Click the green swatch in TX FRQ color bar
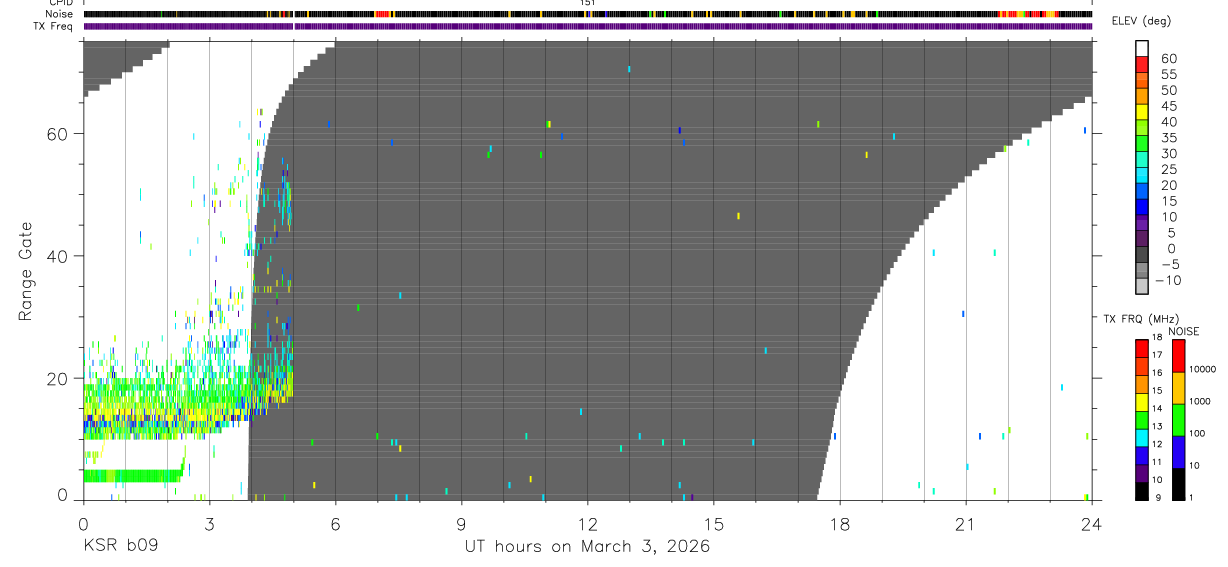Screen dimensions: 1228x567 click(x=1142, y=420)
